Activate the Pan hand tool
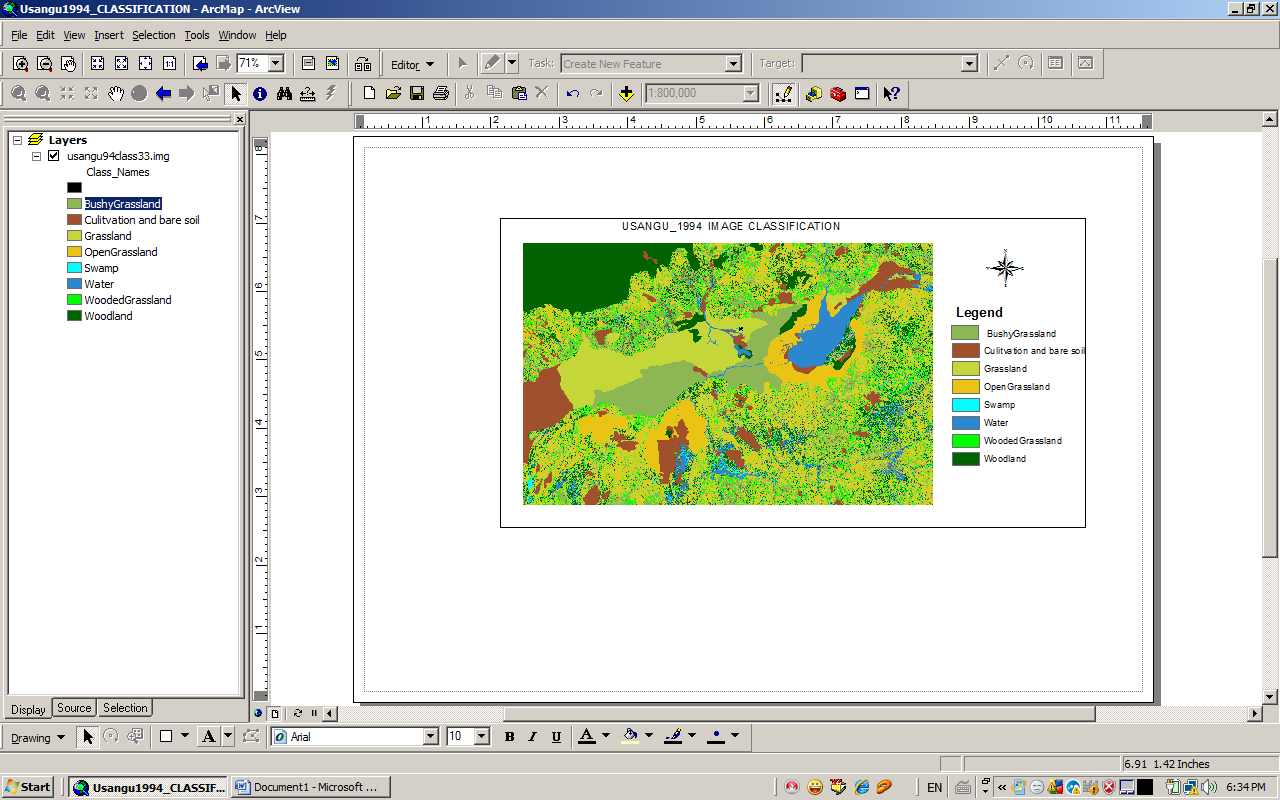 (116, 93)
